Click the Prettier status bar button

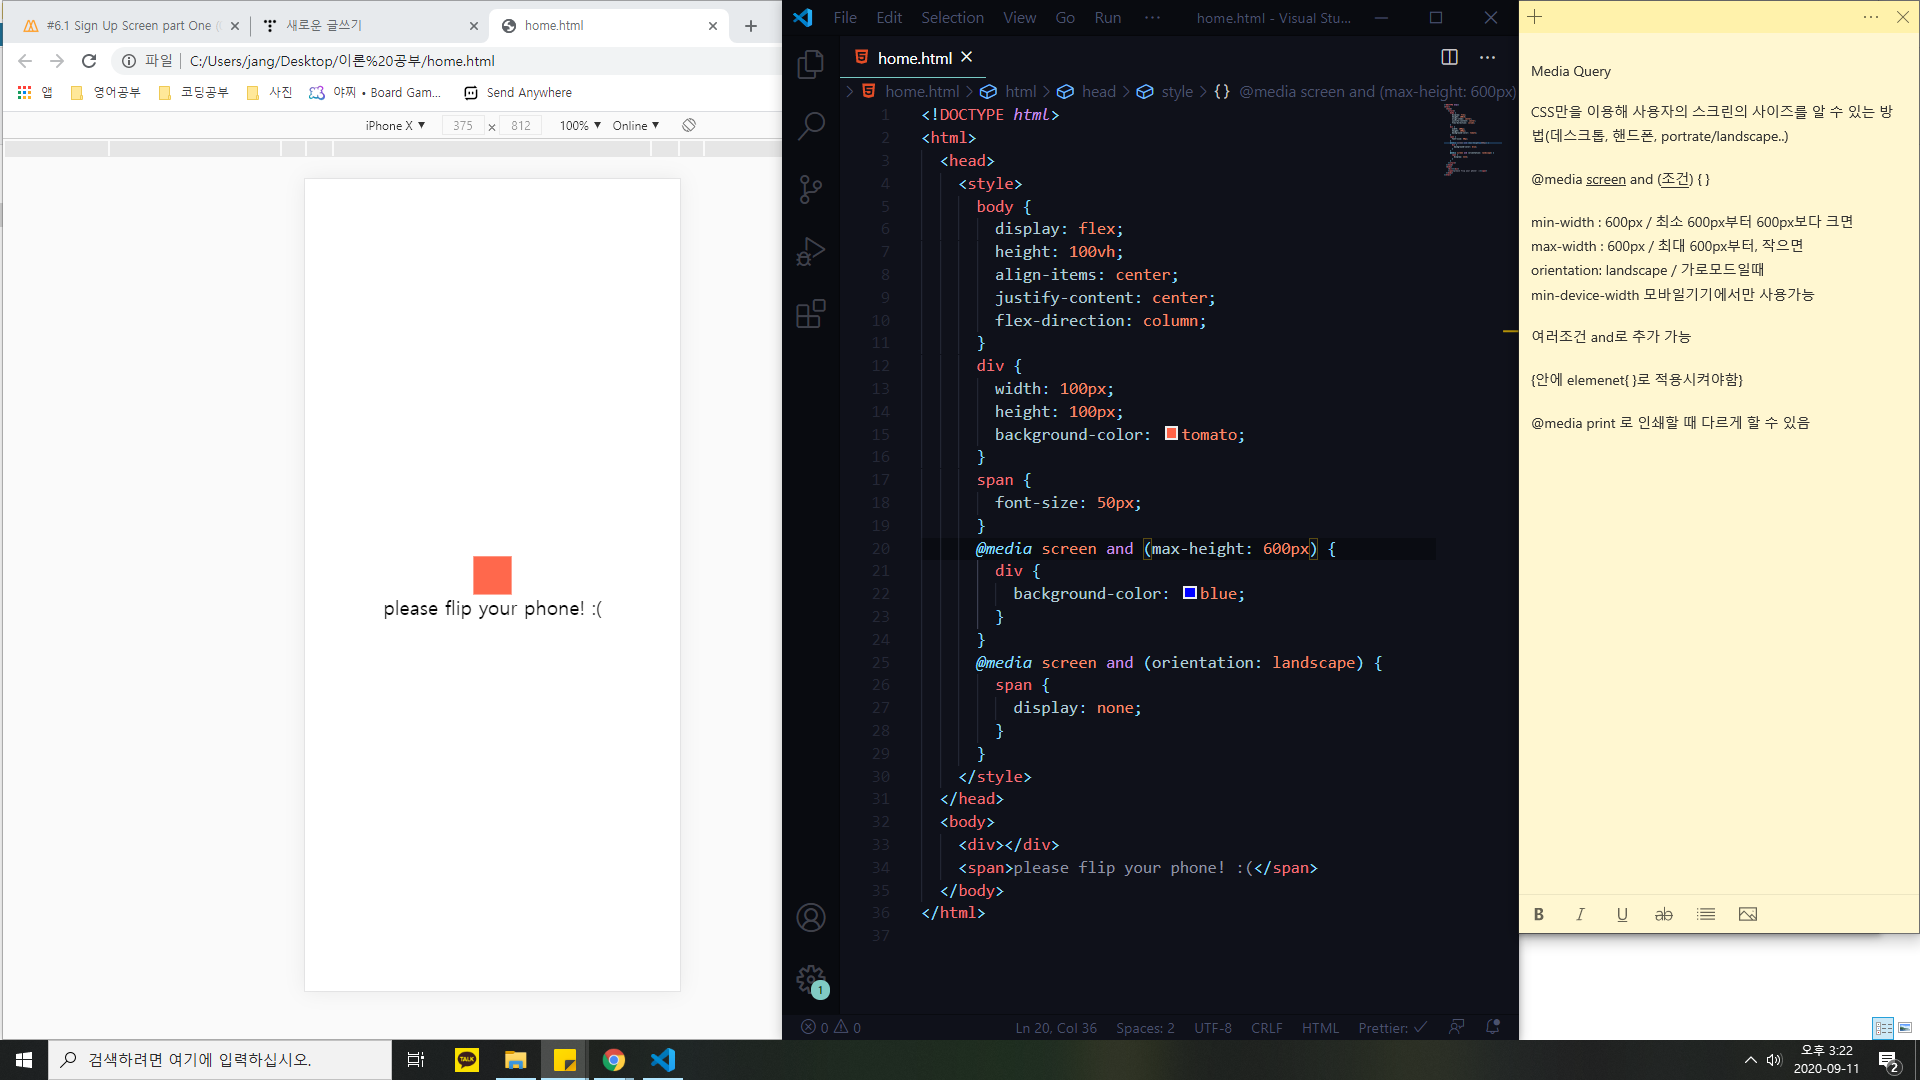(x=1392, y=1028)
